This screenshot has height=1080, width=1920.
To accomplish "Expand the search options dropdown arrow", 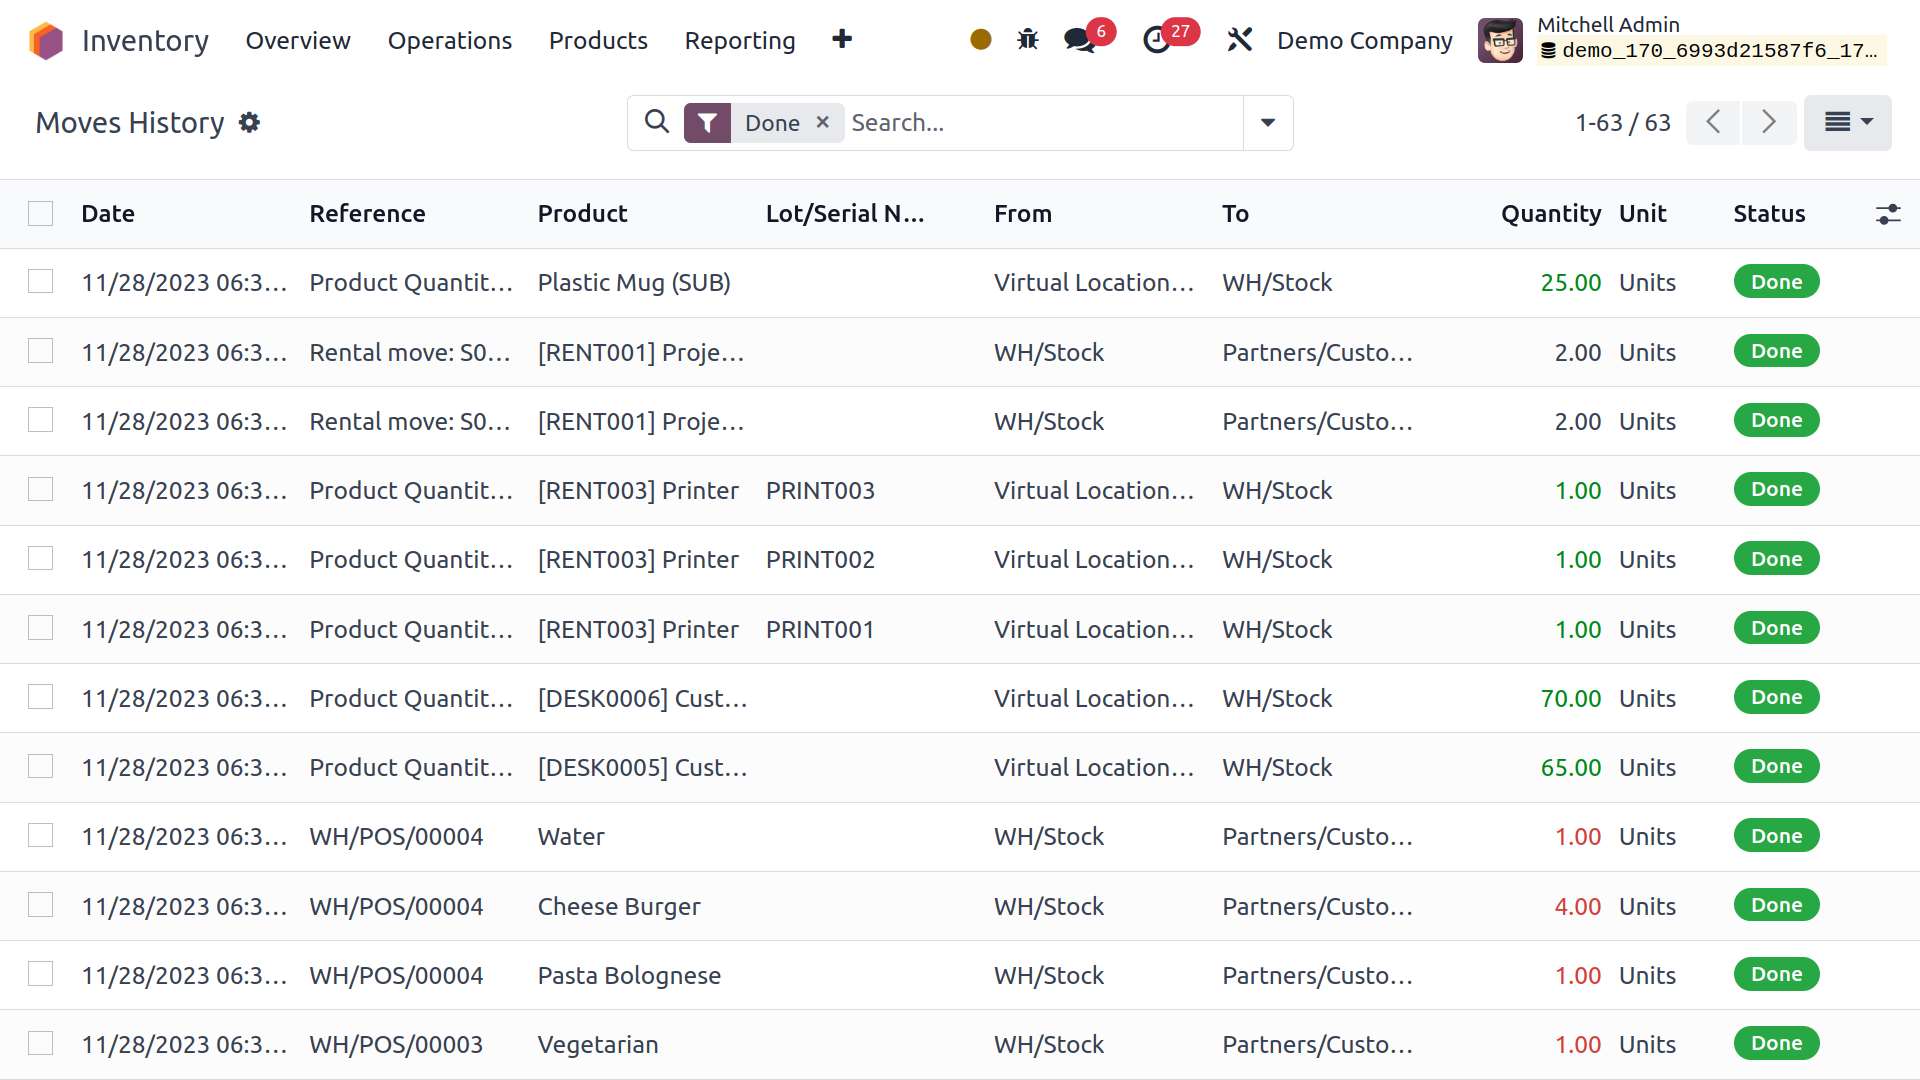I will (x=1267, y=122).
